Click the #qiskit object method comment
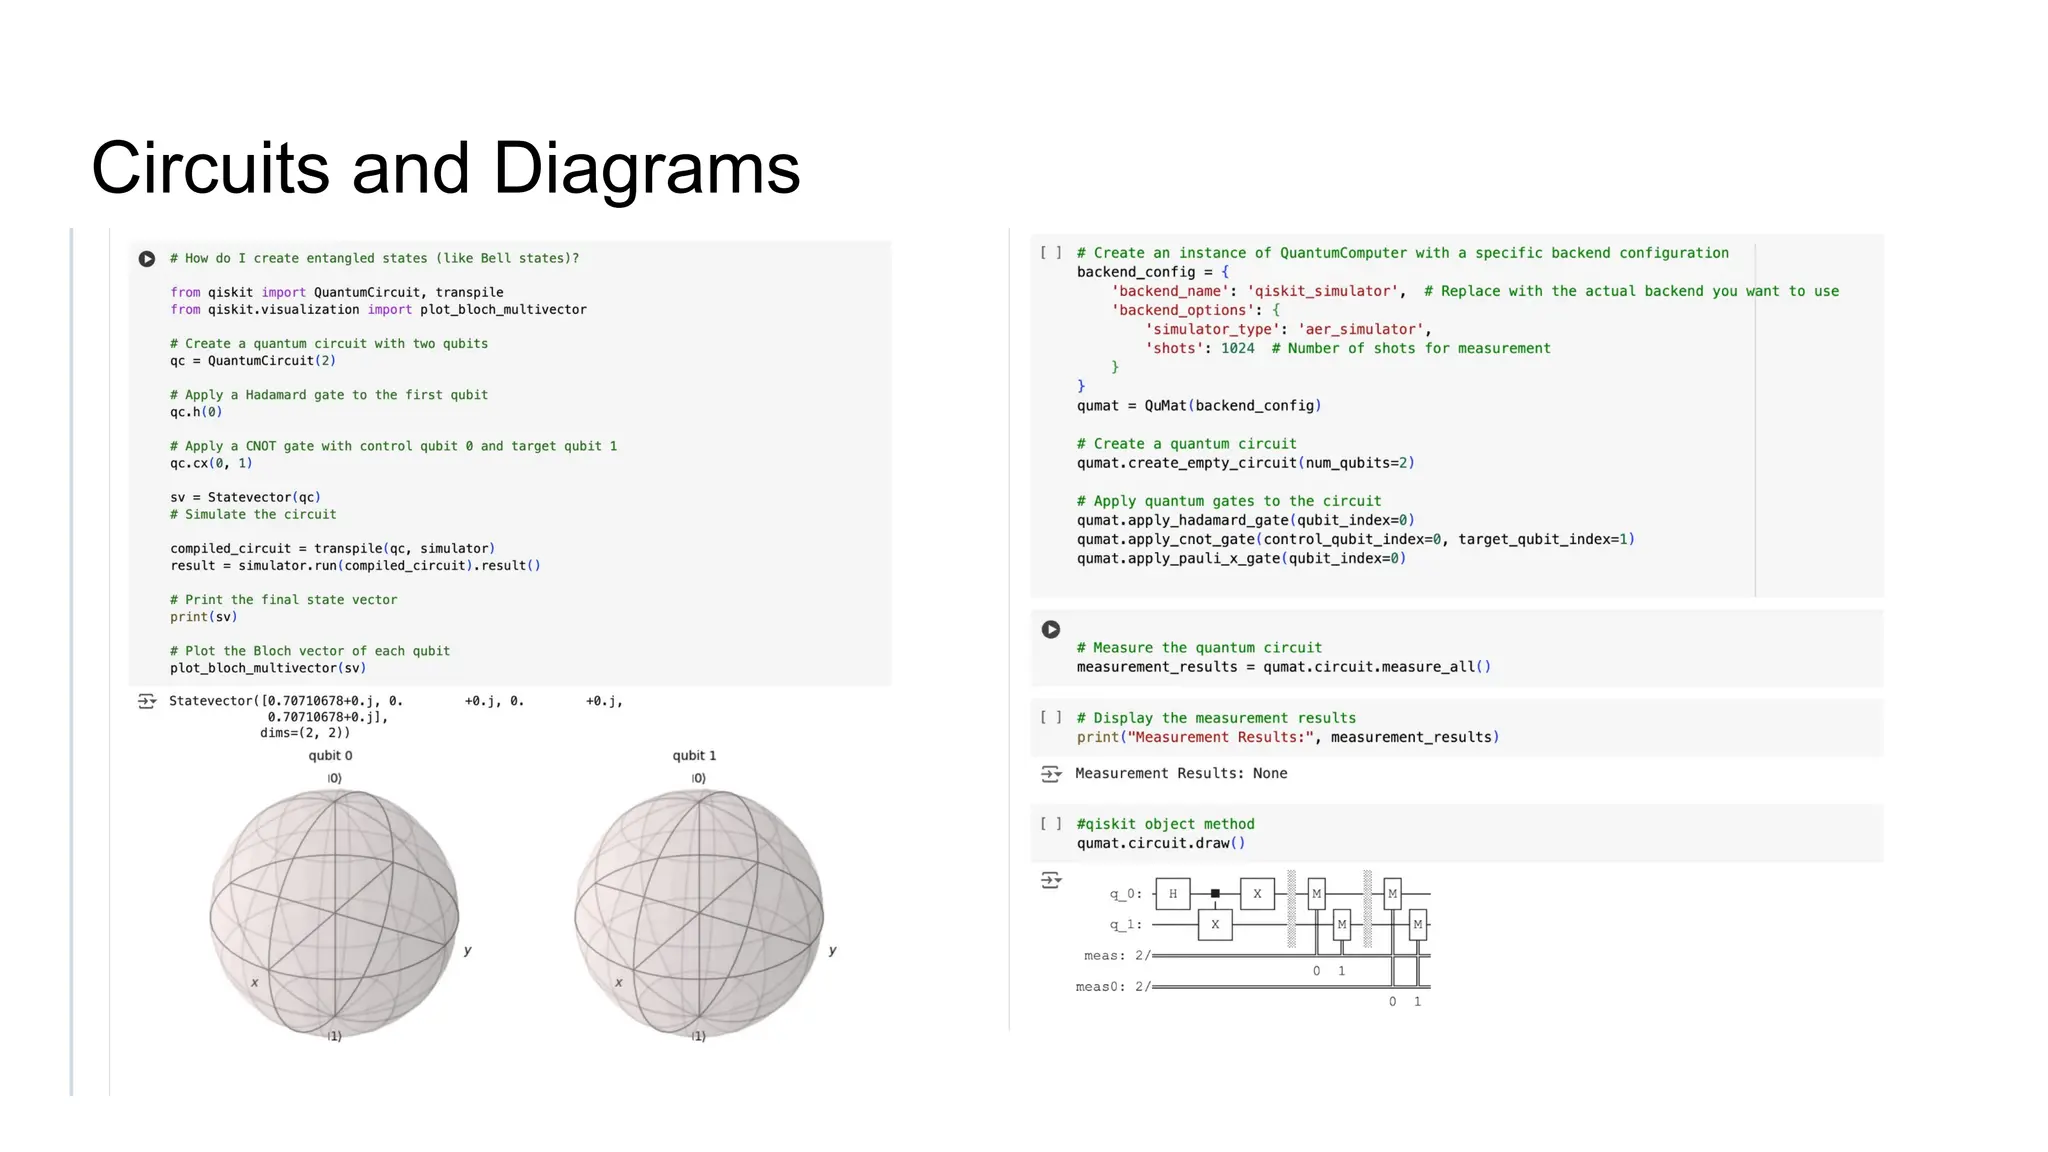The width and height of the screenshot is (2048, 1152). (1165, 824)
